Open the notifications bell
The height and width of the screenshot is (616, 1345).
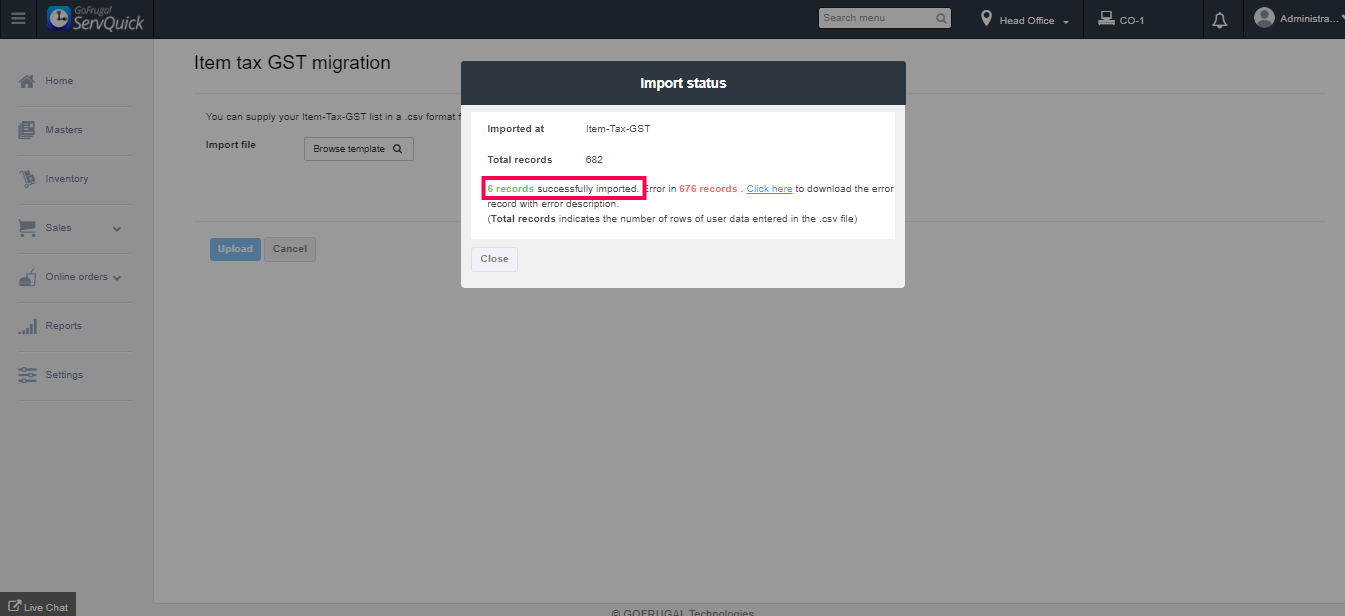point(1220,20)
